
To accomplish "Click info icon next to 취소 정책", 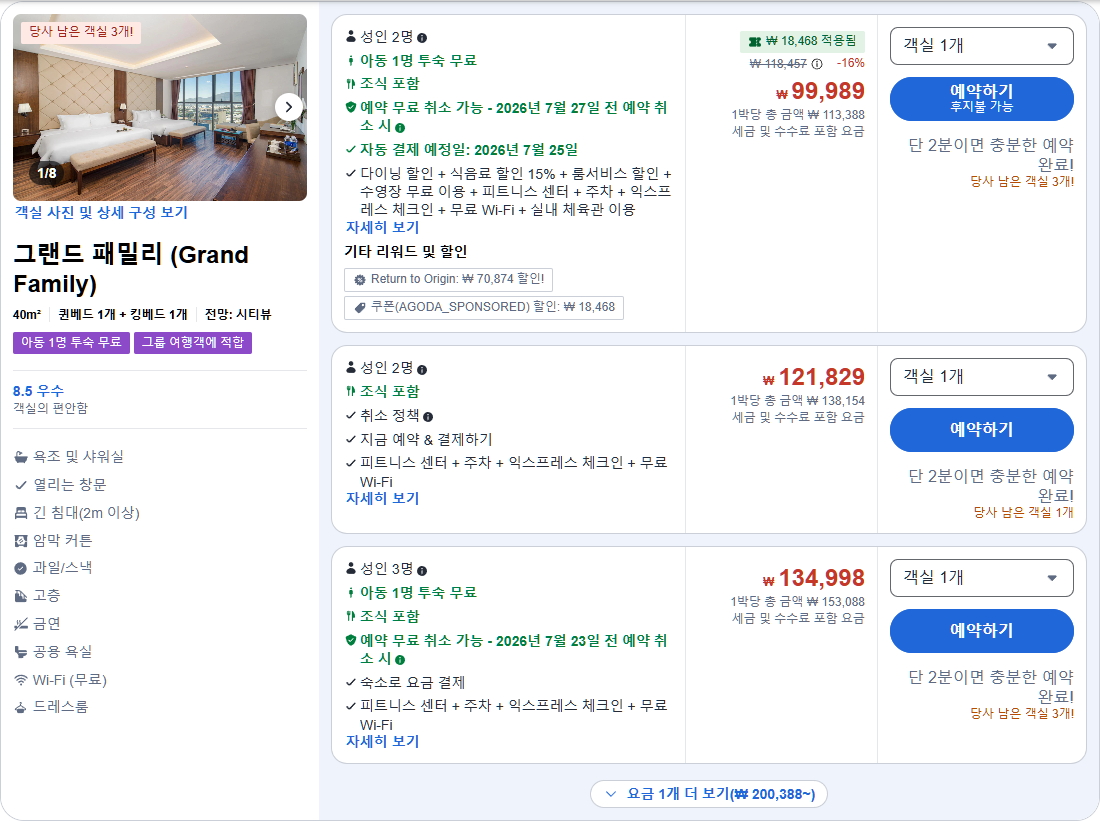I will pos(428,417).
